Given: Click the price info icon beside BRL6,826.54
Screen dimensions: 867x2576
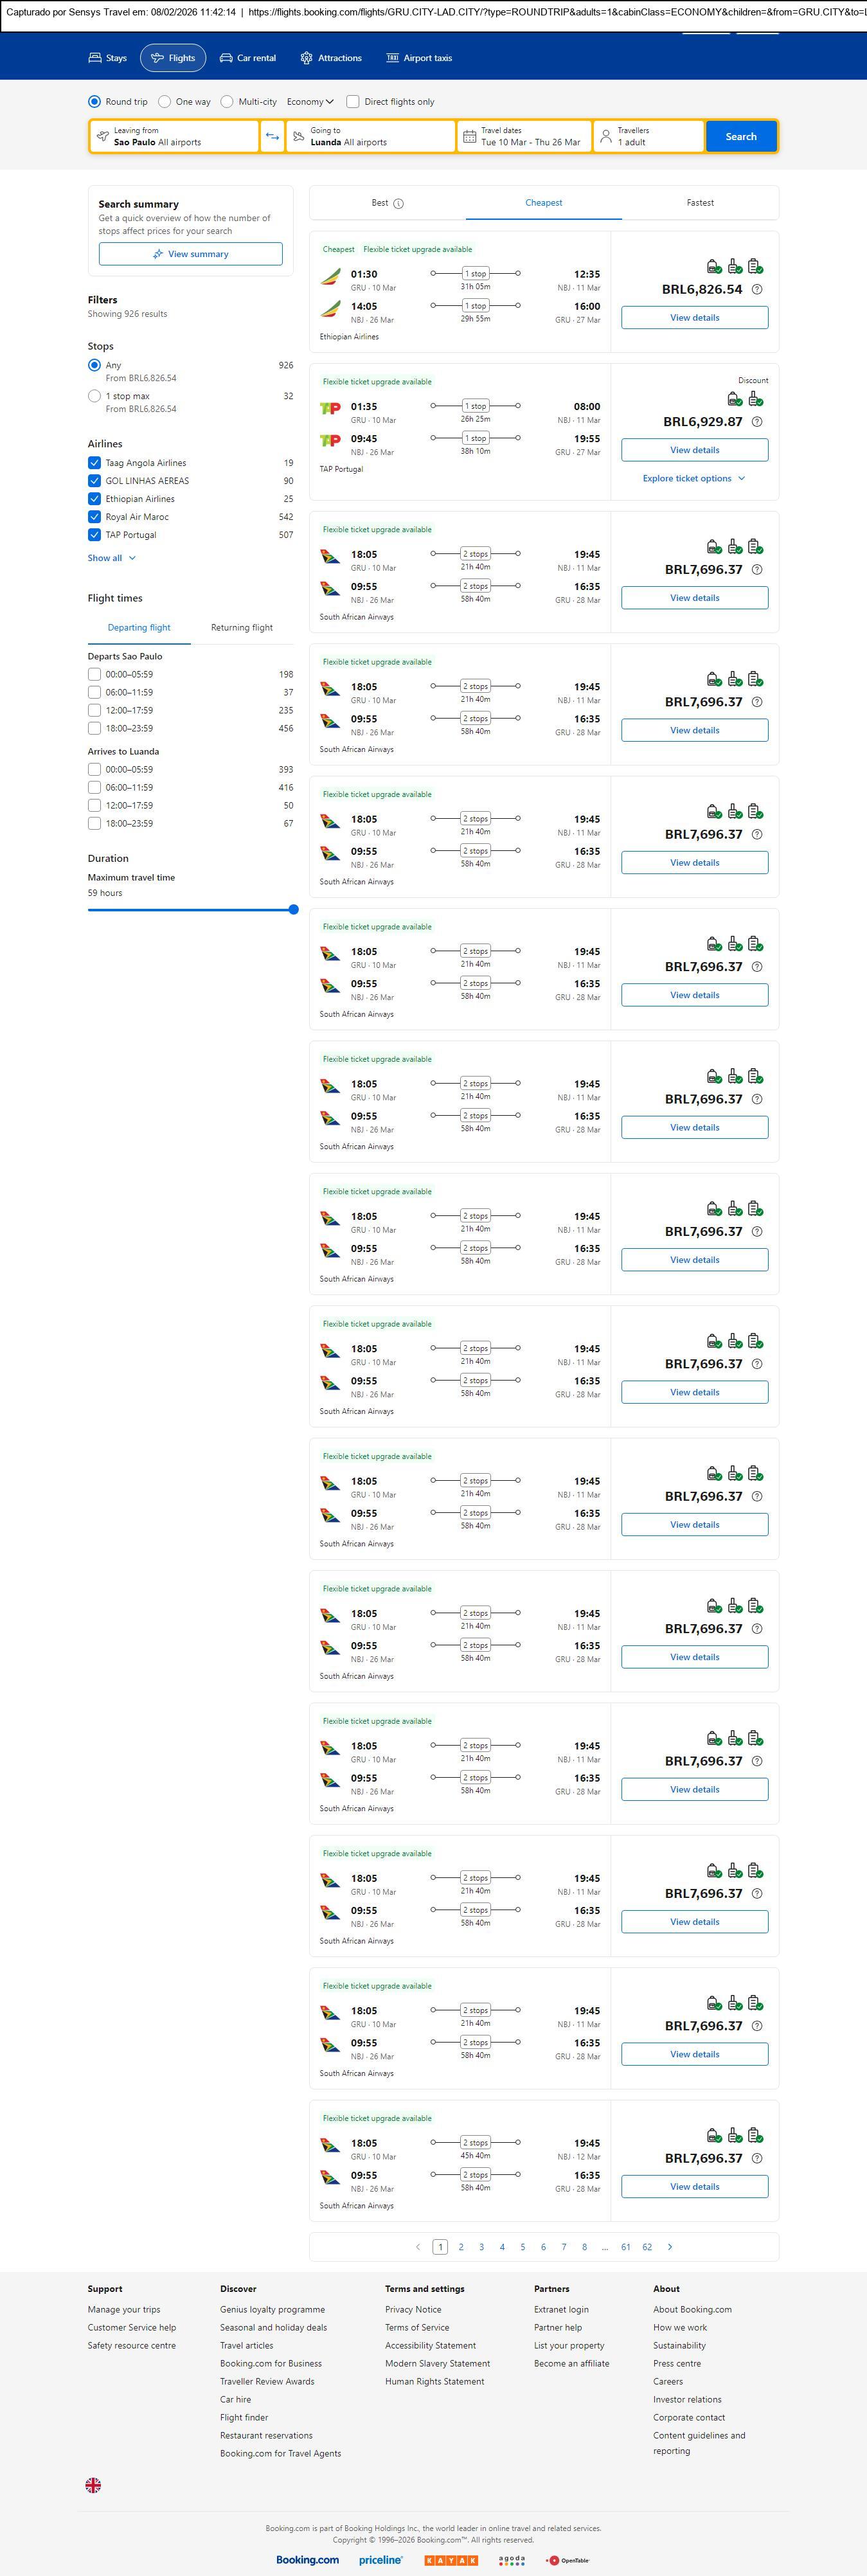Looking at the screenshot, I should click(x=757, y=290).
